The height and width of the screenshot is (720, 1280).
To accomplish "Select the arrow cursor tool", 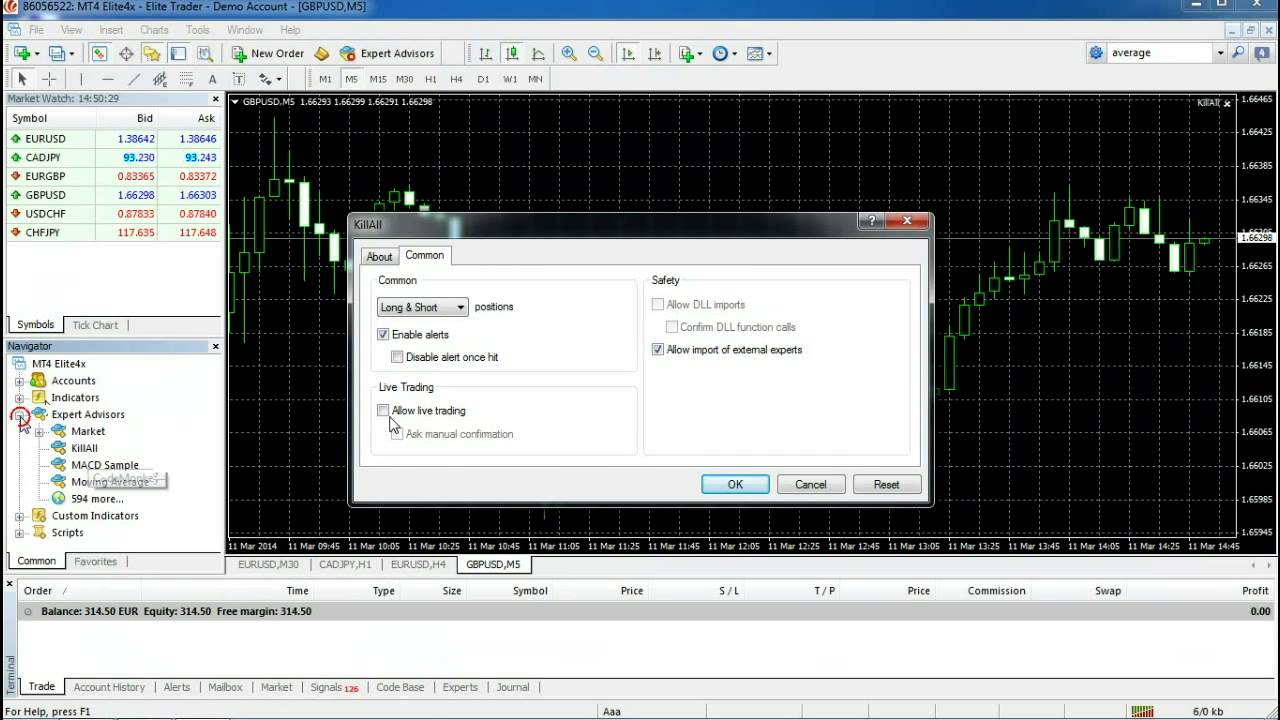I will click(x=22, y=79).
